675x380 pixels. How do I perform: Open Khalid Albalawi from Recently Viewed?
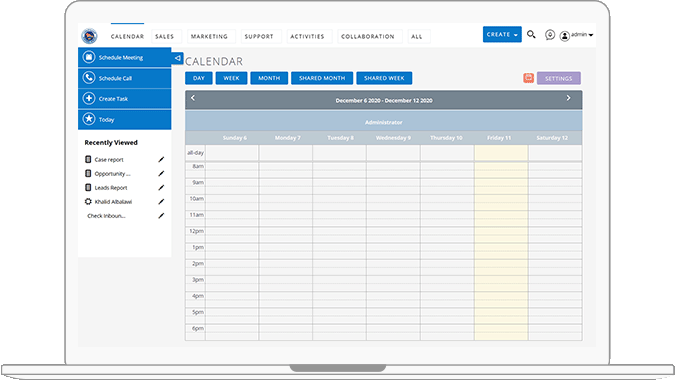(x=113, y=202)
